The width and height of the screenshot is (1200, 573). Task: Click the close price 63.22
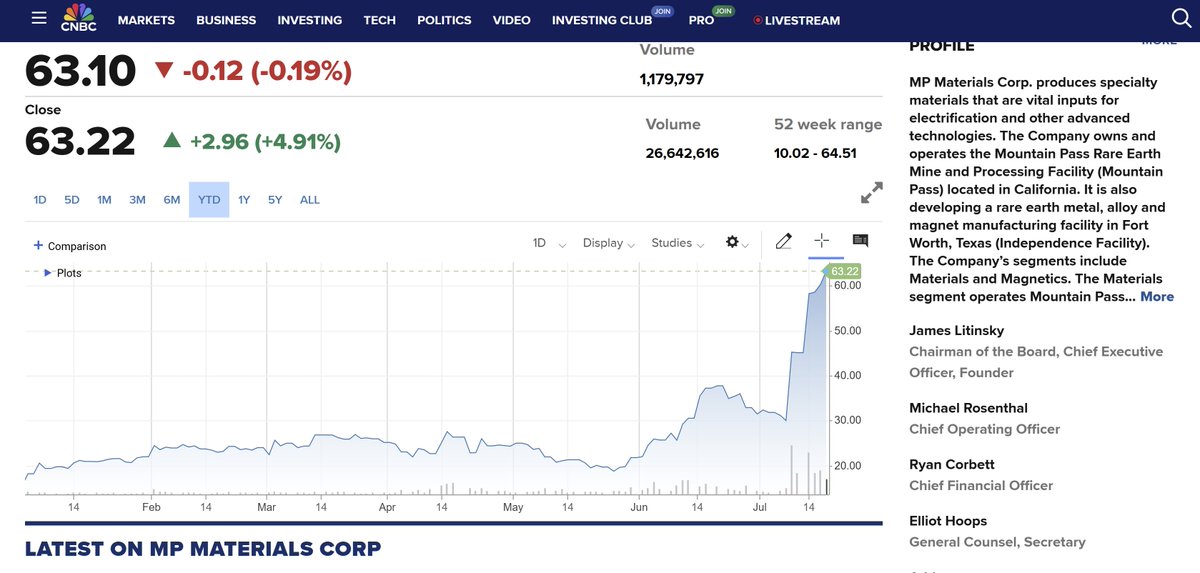tap(80, 141)
